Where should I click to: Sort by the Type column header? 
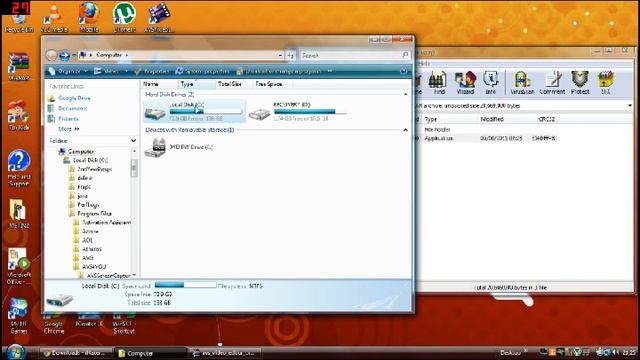coord(197,84)
